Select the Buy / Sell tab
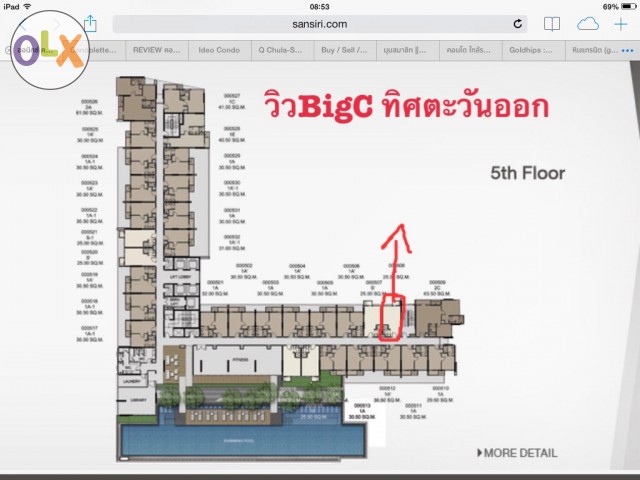640x480 pixels. (342, 49)
